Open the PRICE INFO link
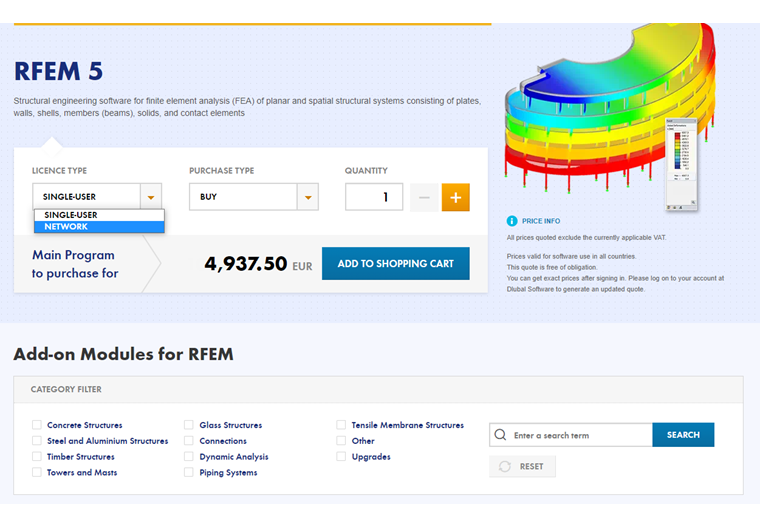Image resolution: width=760 pixels, height=527 pixels. tap(541, 221)
